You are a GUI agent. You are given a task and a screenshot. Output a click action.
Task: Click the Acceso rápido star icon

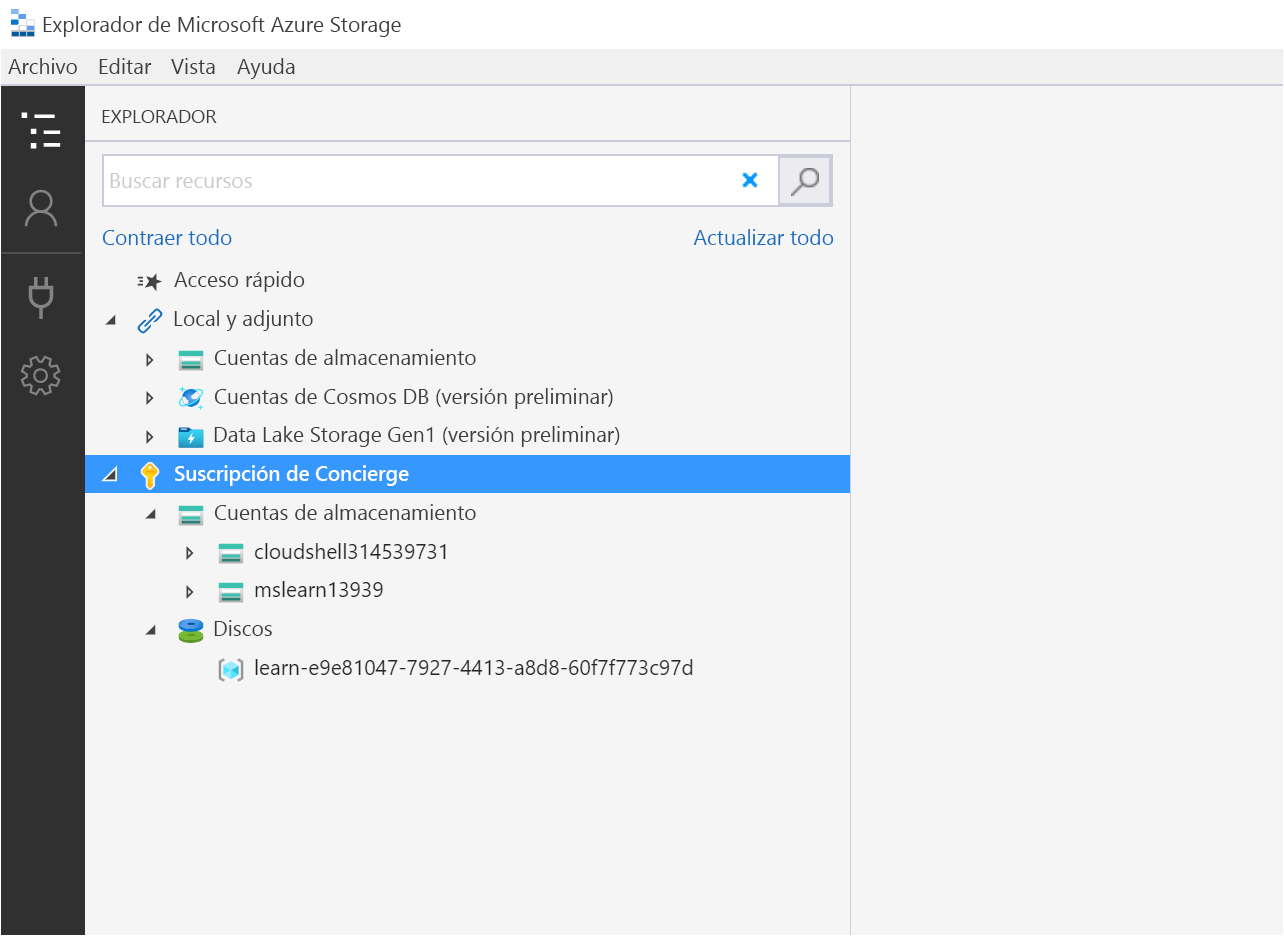pyautogui.click(x=150, y=281)
